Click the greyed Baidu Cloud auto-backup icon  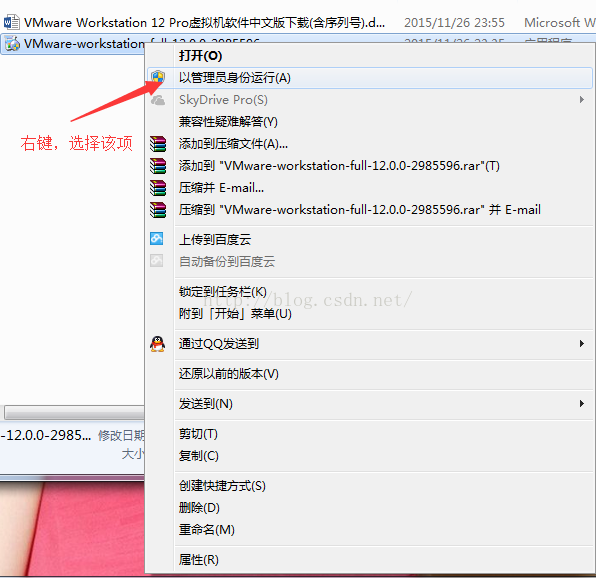tap(157, 261)
